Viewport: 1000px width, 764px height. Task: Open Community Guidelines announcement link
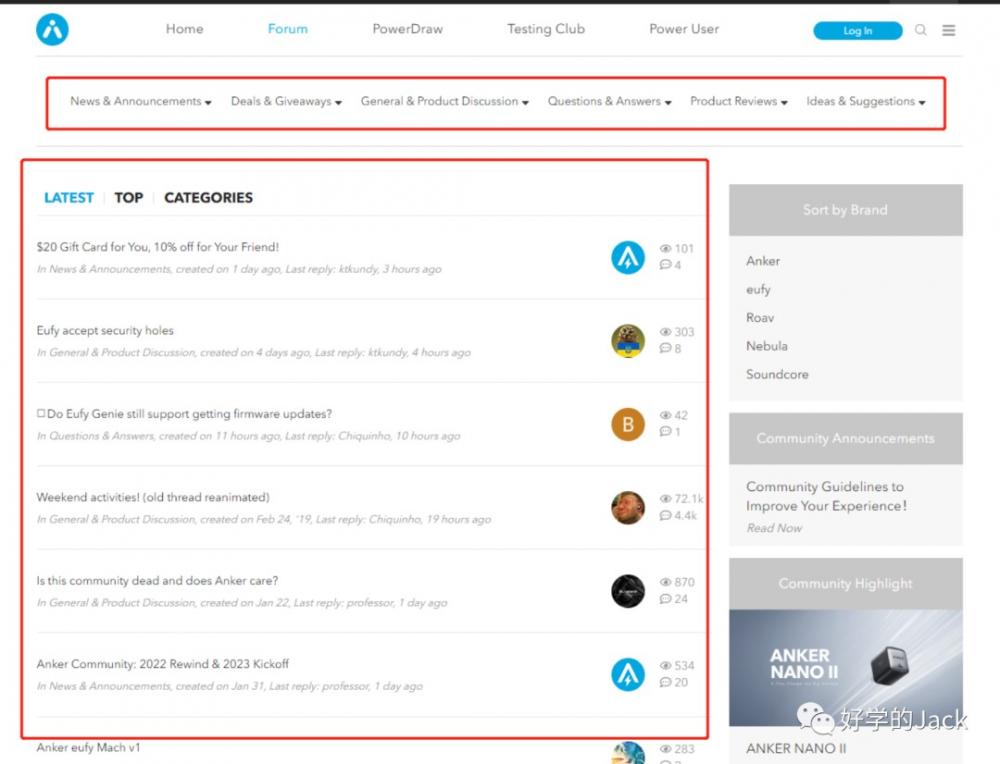coord(827,496)
